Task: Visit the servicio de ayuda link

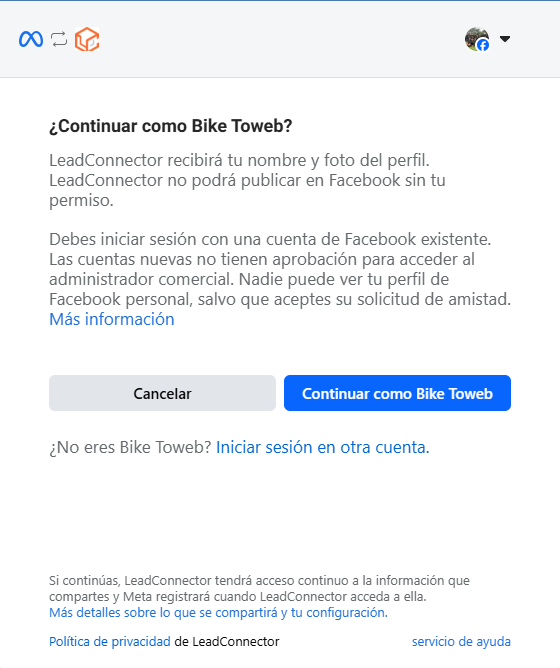Action: coord(461,642)
